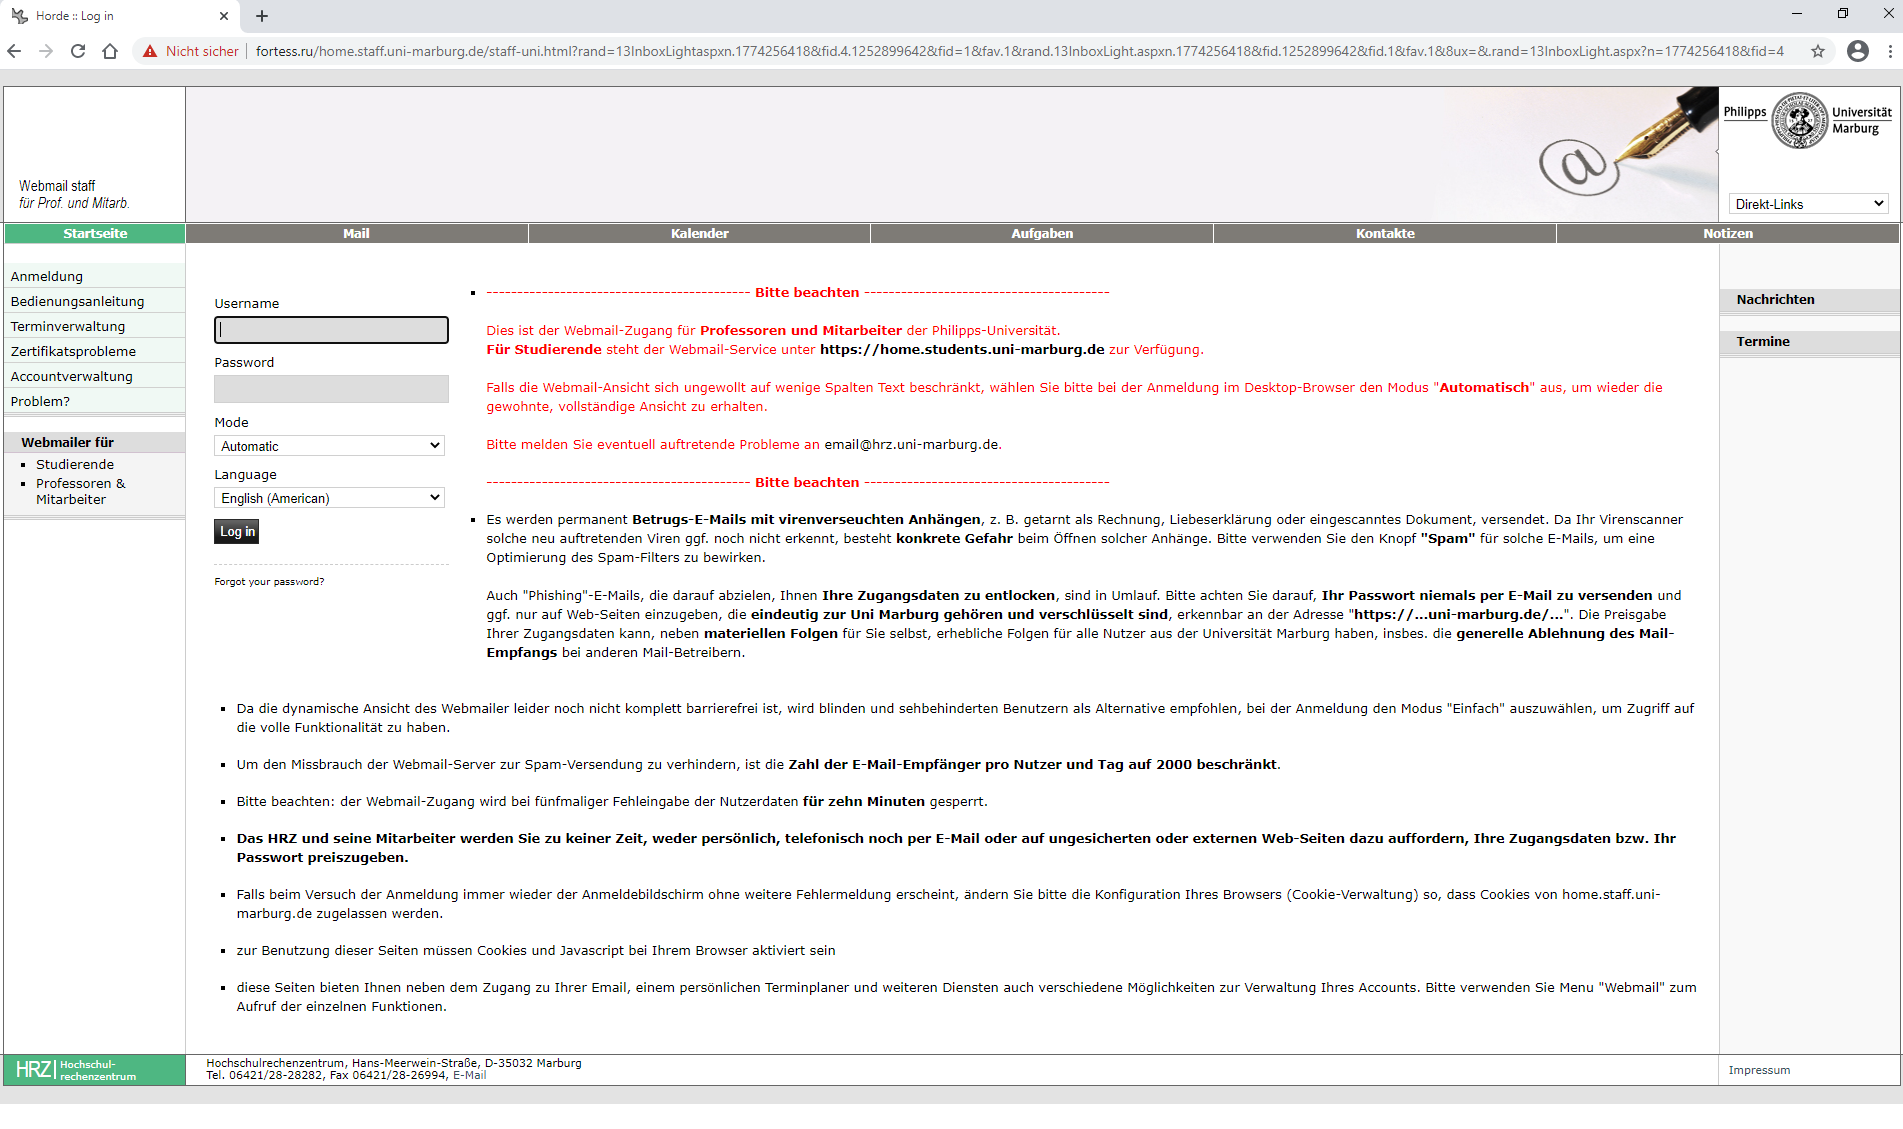This screenshot has height=1129, width=1903.
Task: Click the browser address bar URL
Action: [x=1020, y=51]
